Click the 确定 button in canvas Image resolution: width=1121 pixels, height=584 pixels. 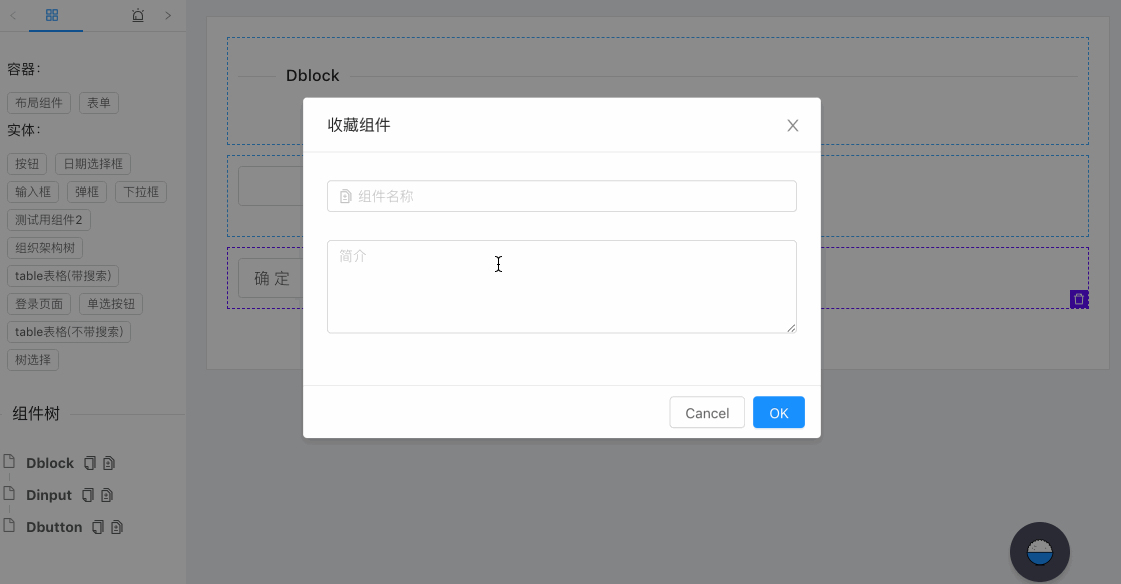tap(271, 278)
